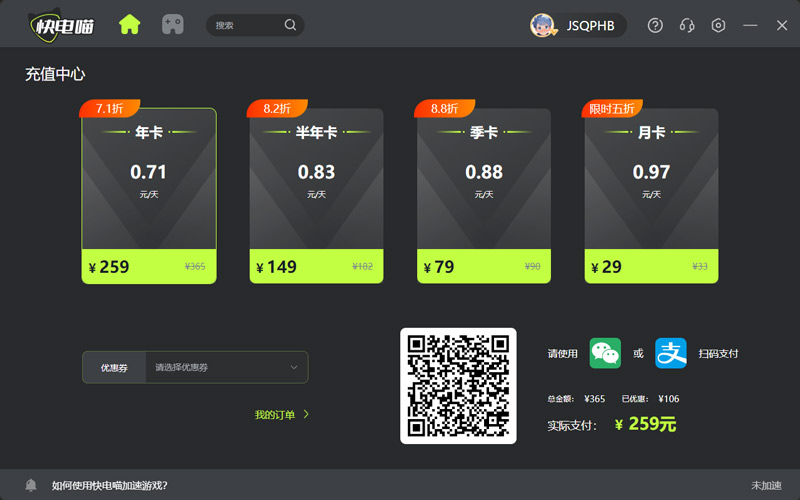This screenshot has height=500, width=800.
Task: Click the 优惠券 label
Action: tap(114, 368)
